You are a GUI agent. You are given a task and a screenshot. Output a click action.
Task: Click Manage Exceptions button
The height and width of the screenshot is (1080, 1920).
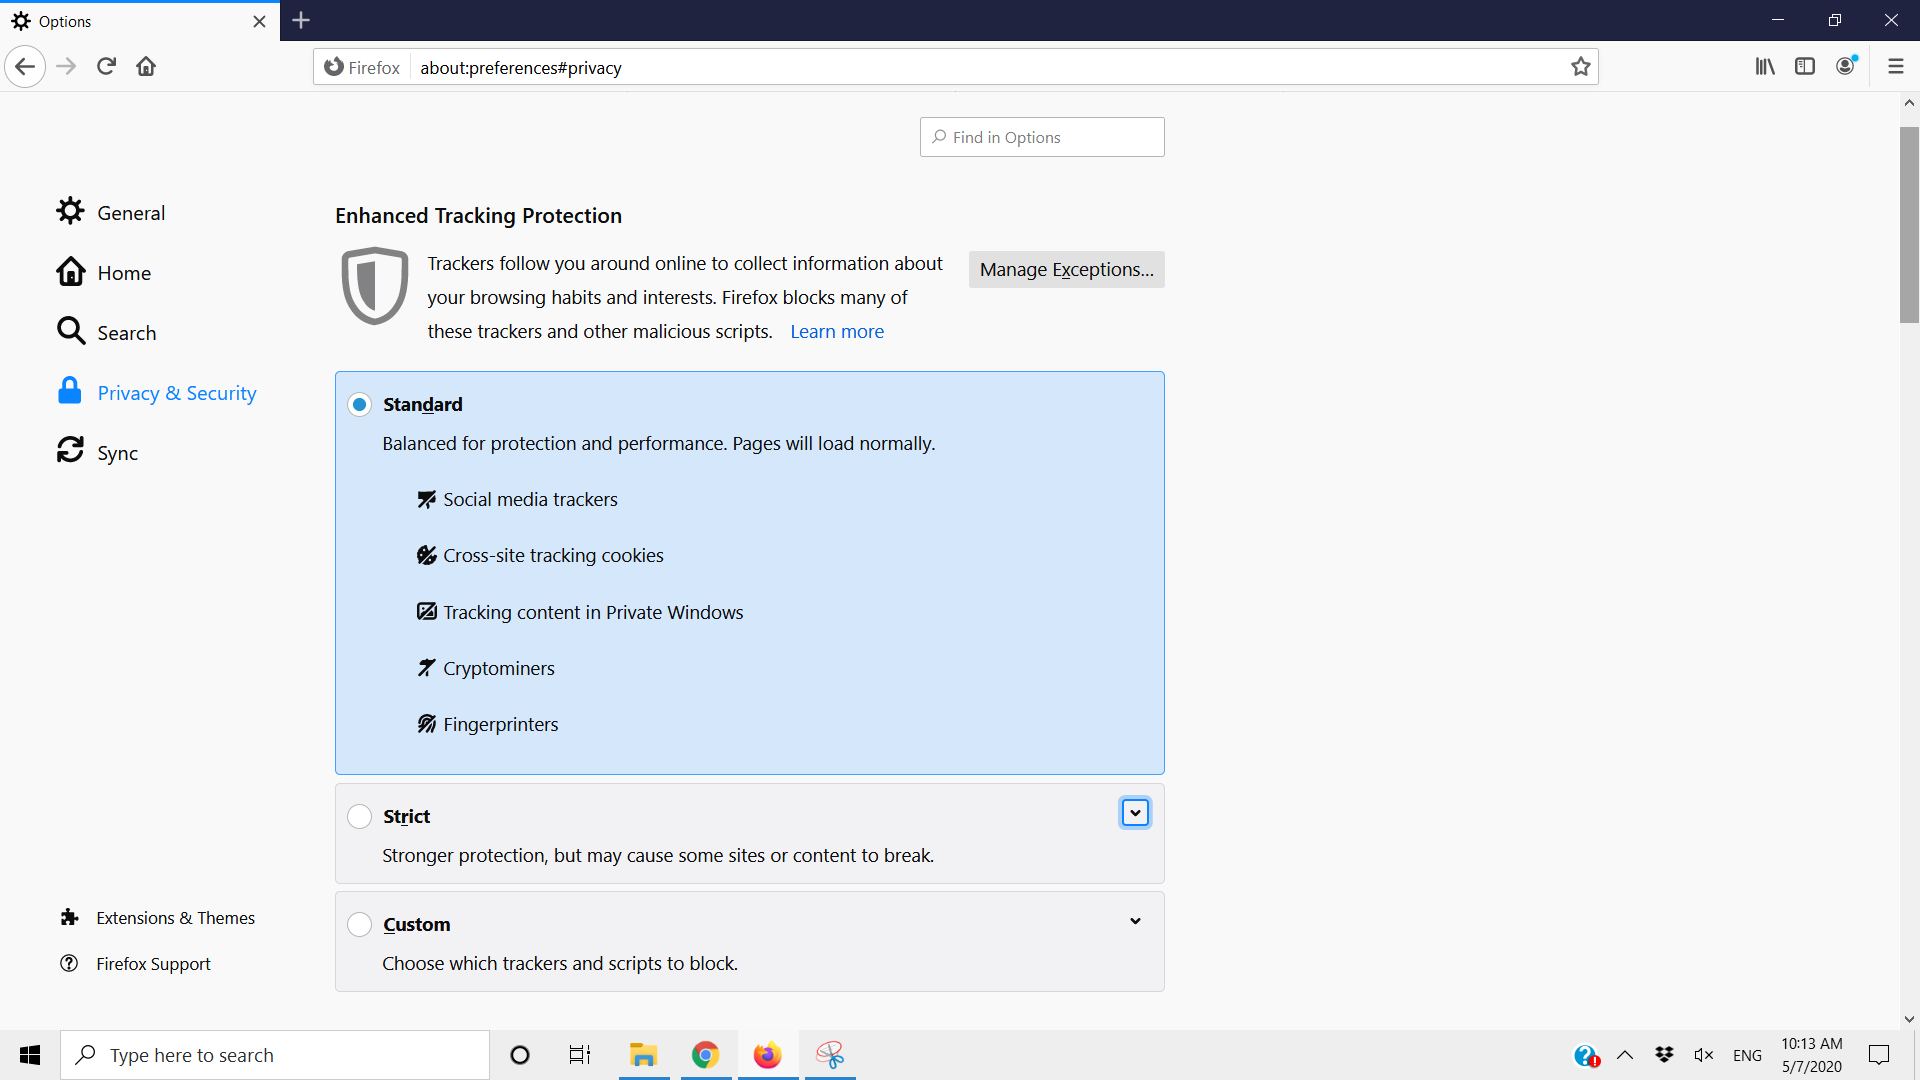click(1066, 270)
